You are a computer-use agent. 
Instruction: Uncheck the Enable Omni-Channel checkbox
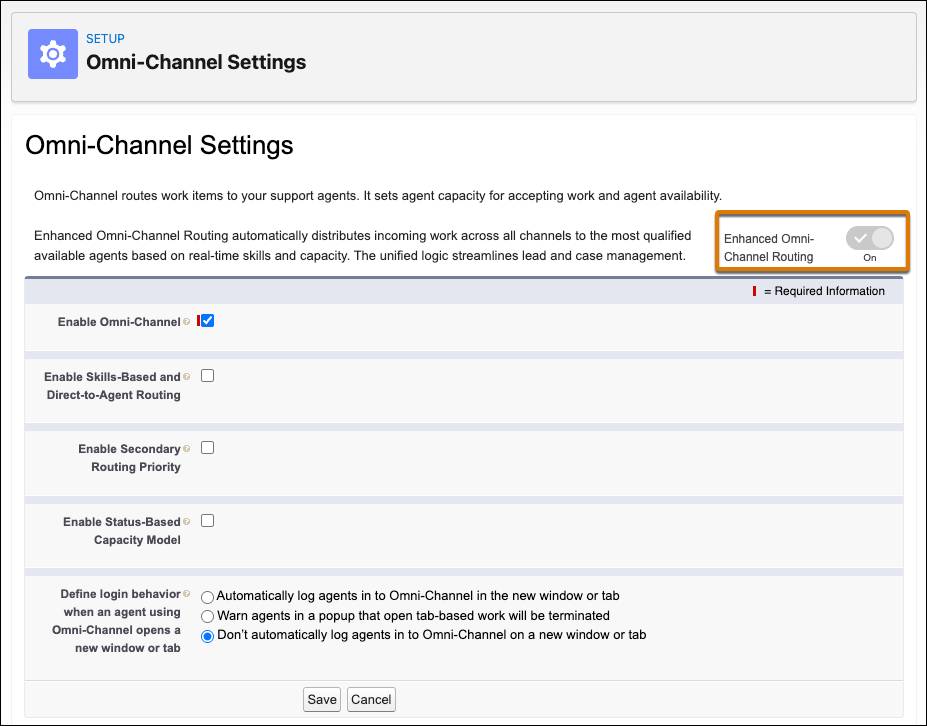point(208,321)
